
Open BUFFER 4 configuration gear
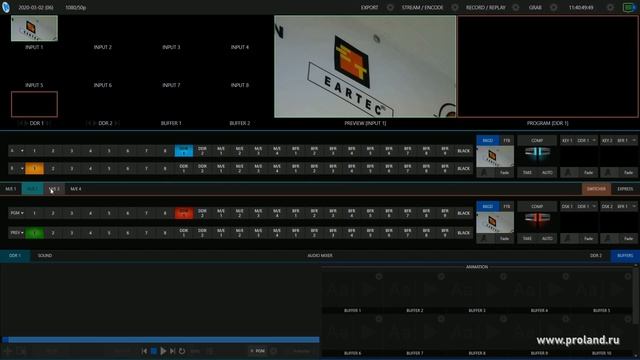(x=566, y=277)
